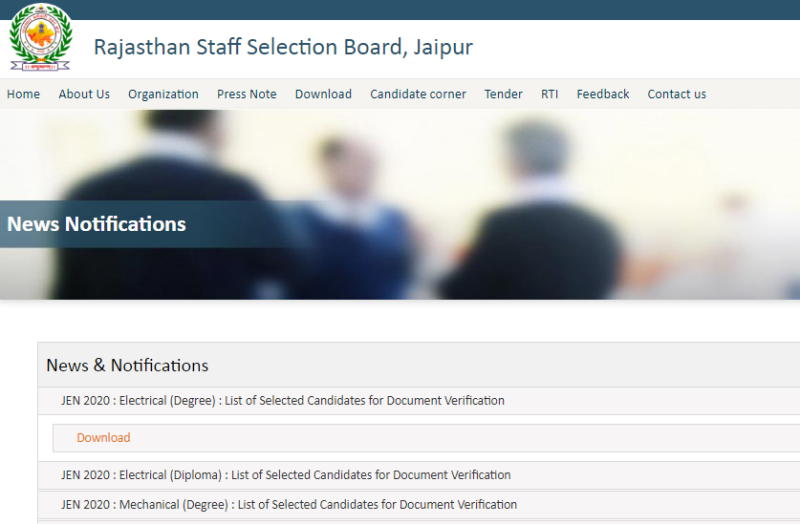Click the Rajasthan Staff Selection Board emblem logo
Image resolution: width=800 pixels, height=524 pixels.
[x=40, y=37]
